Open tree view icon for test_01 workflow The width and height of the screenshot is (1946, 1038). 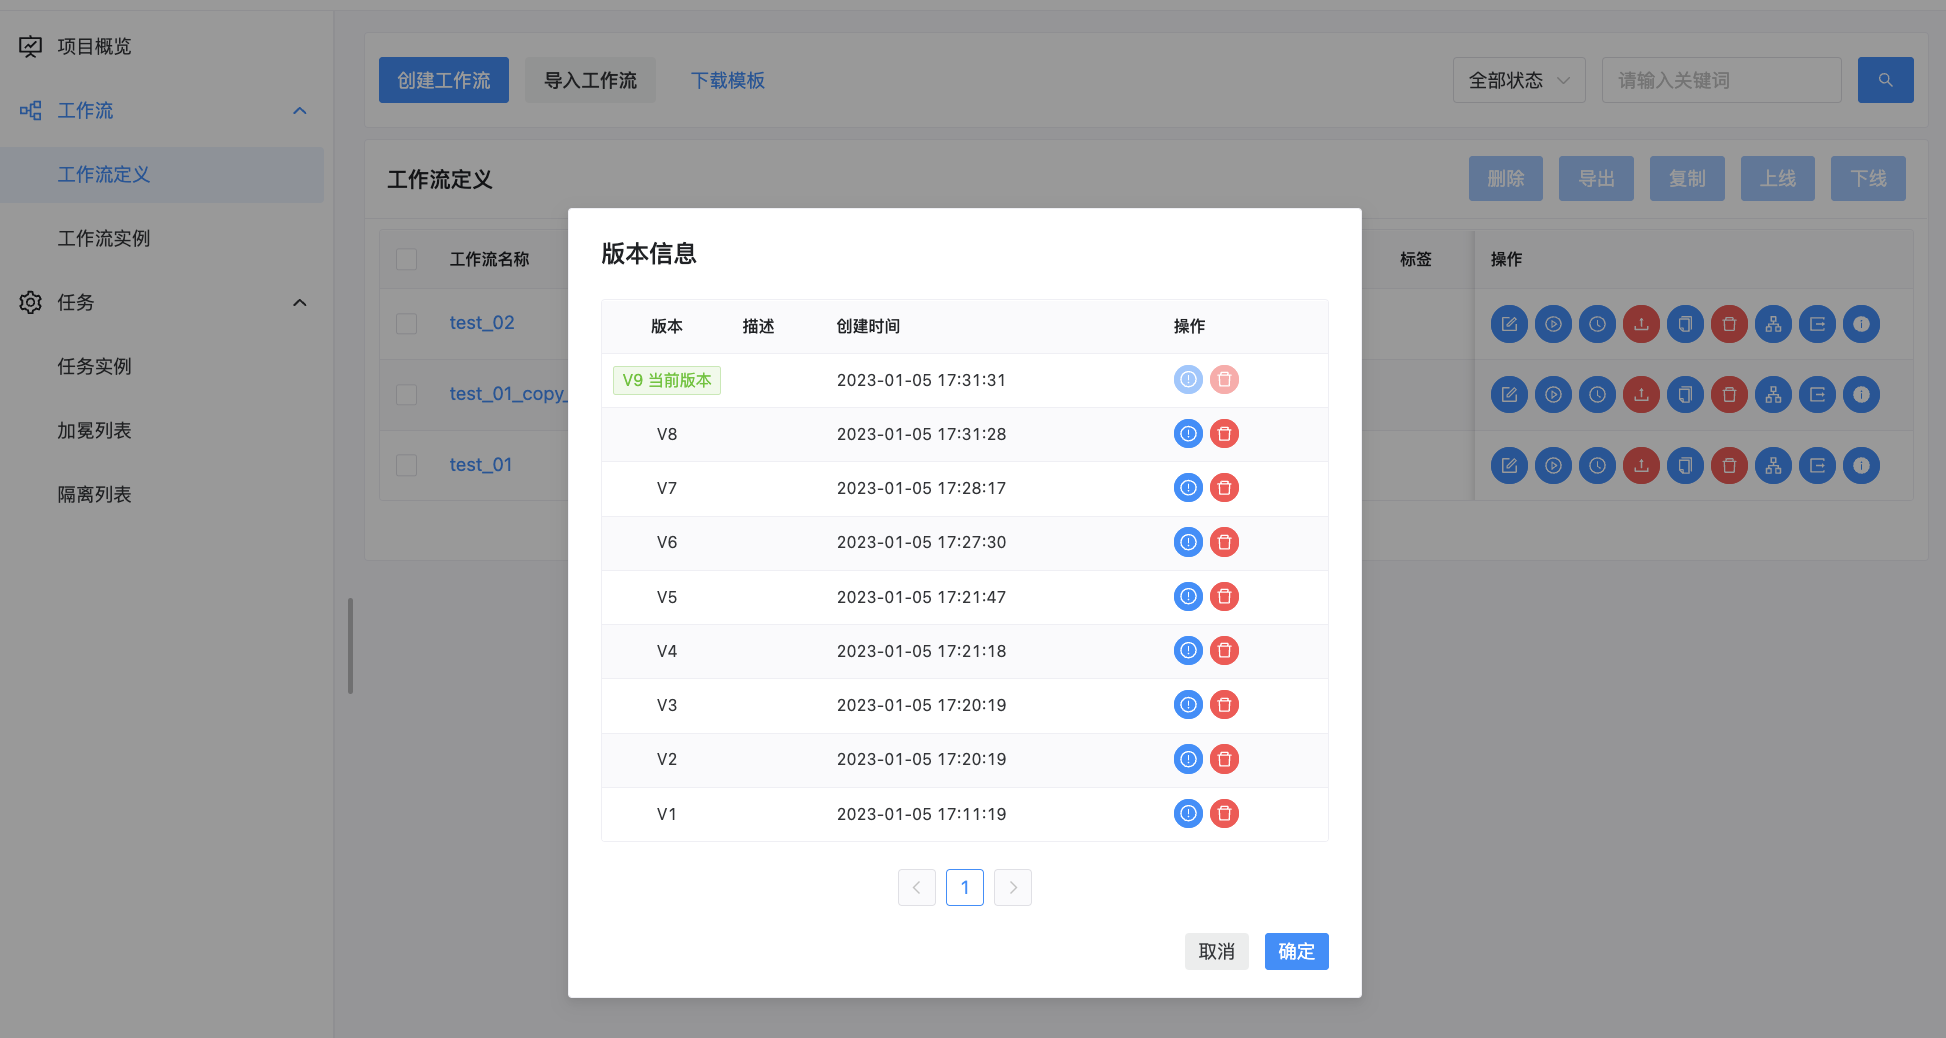[1773, 465]
